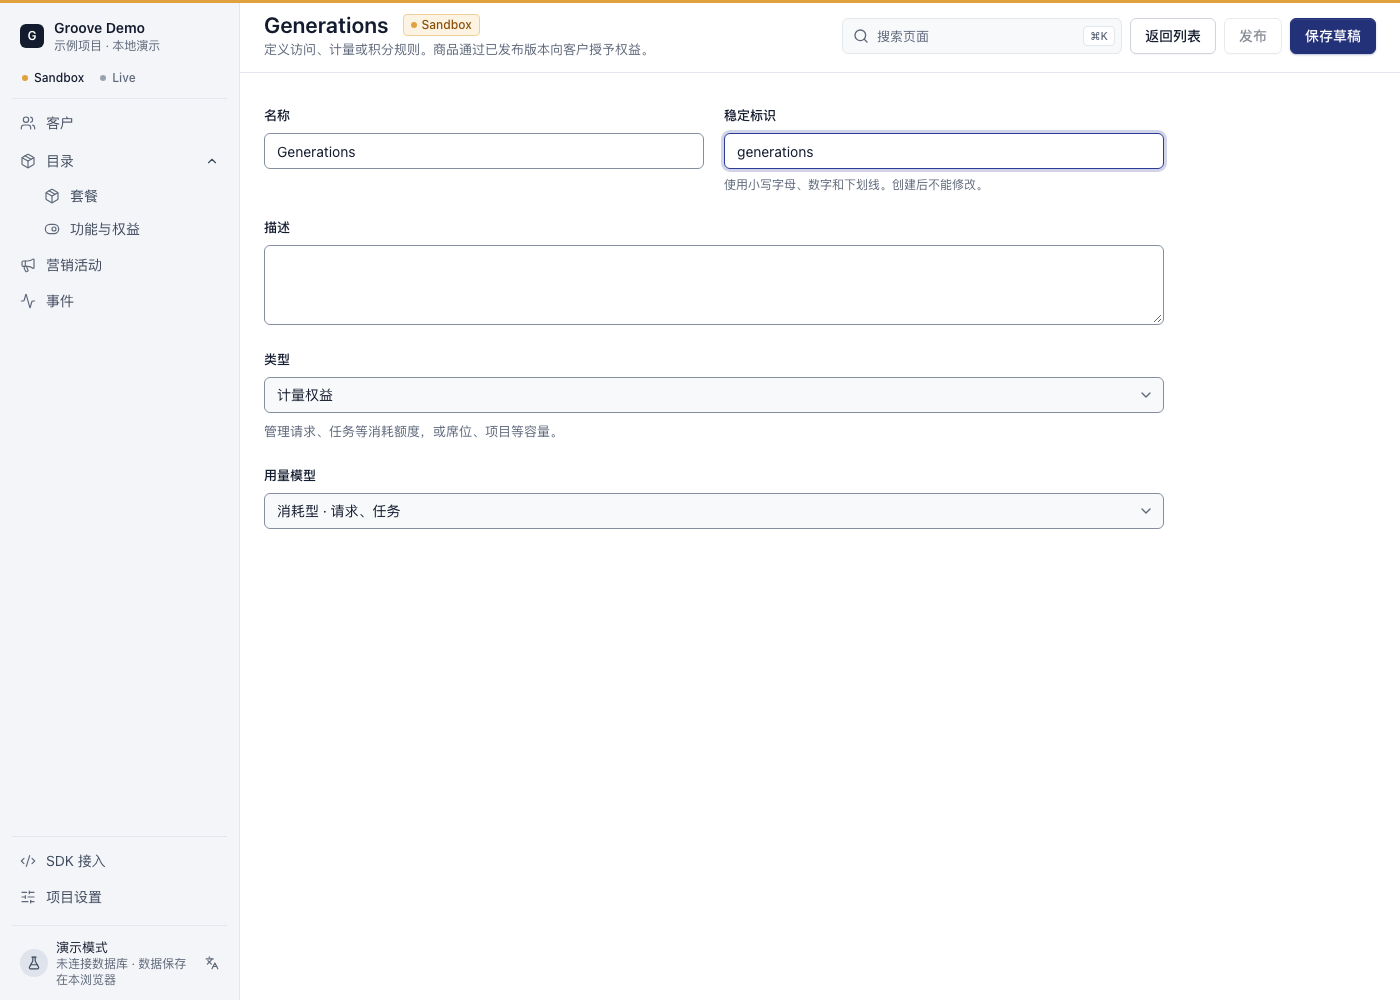Open 套餐 under 目录
1400x1000 pixels.
[x=132, y=196]
